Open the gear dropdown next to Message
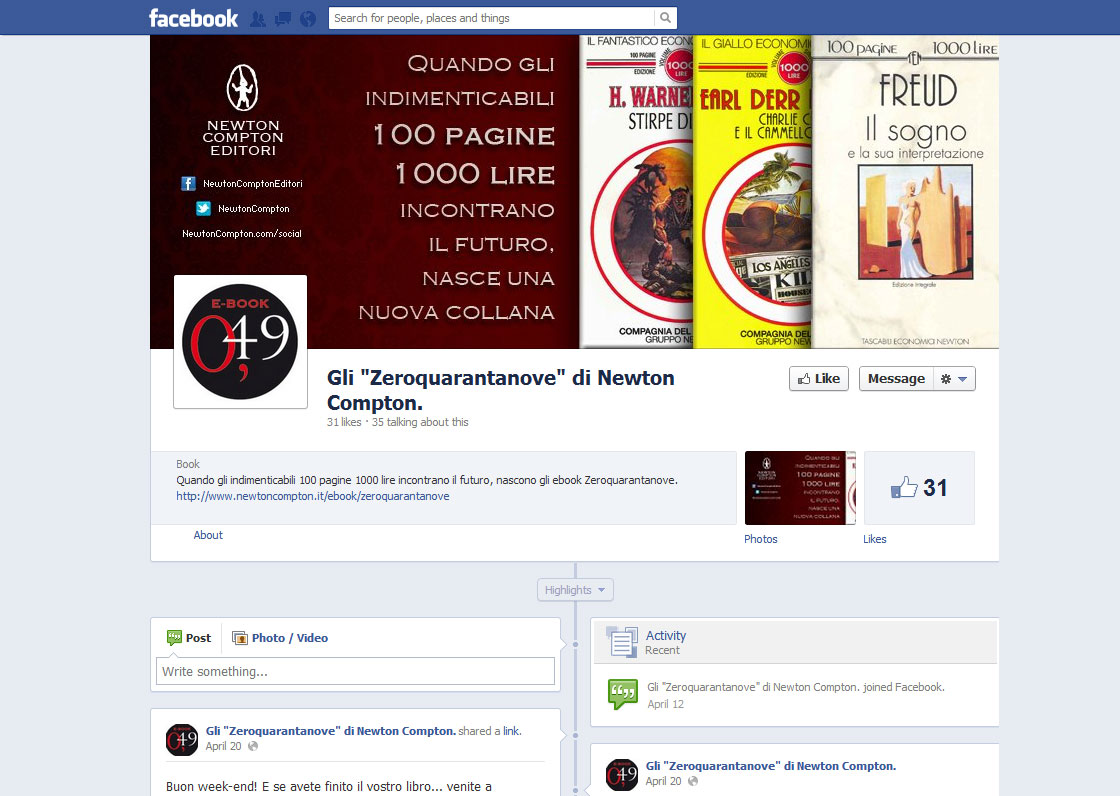This screenshot has height=796, width=1120. click(954, 379)
